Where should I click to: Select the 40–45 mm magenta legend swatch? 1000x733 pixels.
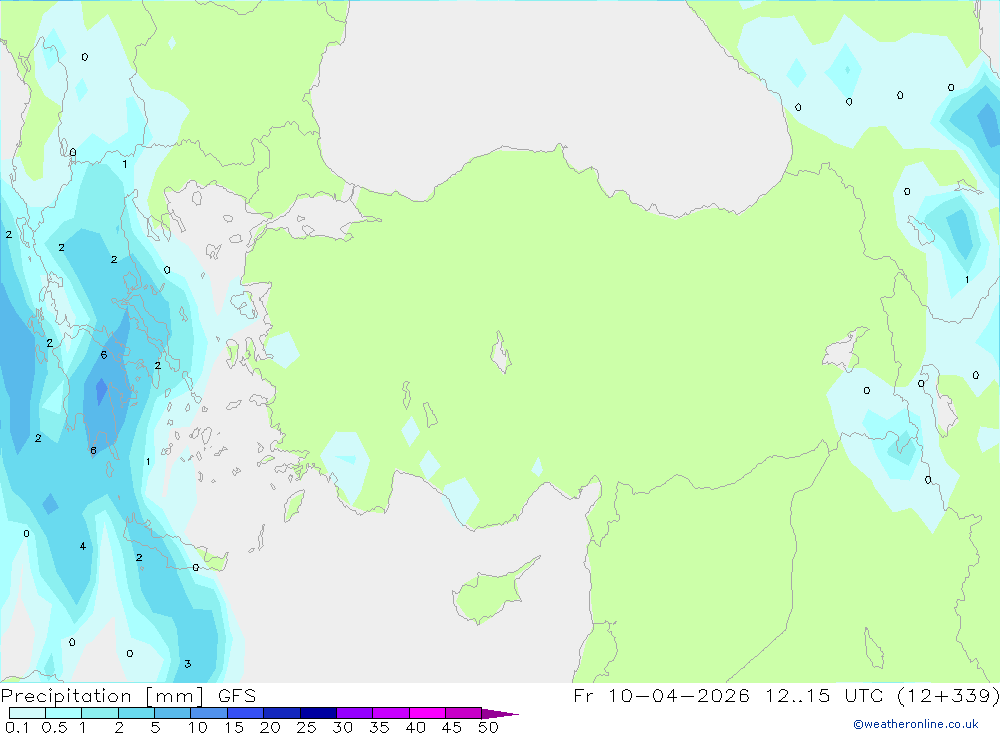pos(427,713)
